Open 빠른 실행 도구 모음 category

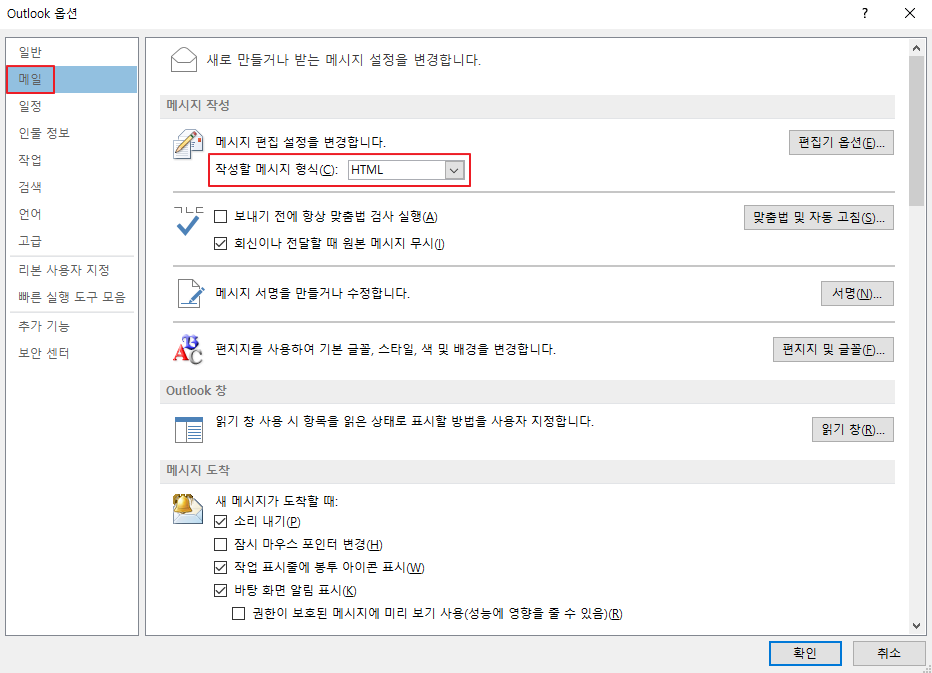pos(72,297)
